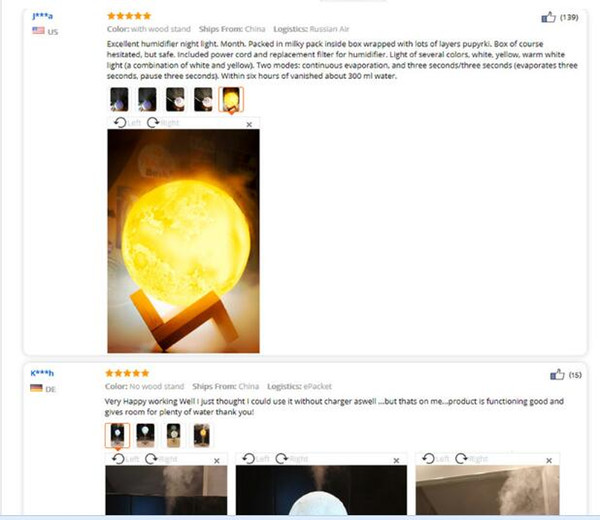Close K***h's middle enlarged photo
Image resolution: width=600 pixels, height=520 pixels.
pyautogui.click(x=396, y=461)
